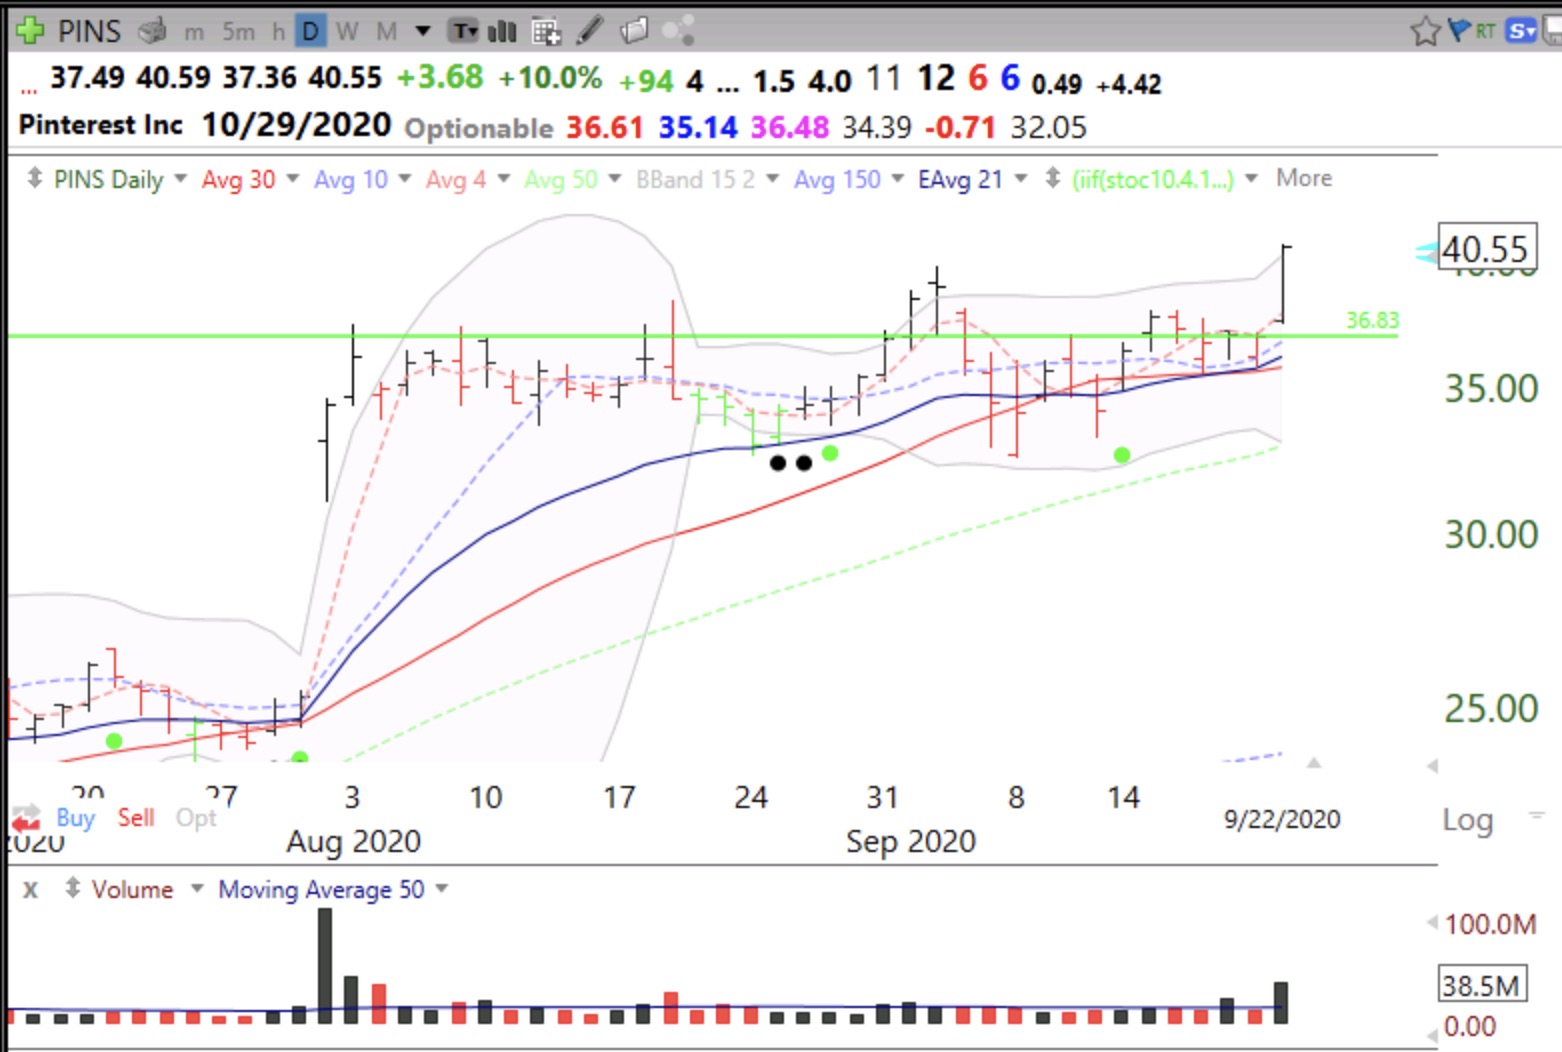This screenshot has width=1562, height=1052.
Task: Click the Sep 2020 month label on the axis
Action: tap(910, 842)
